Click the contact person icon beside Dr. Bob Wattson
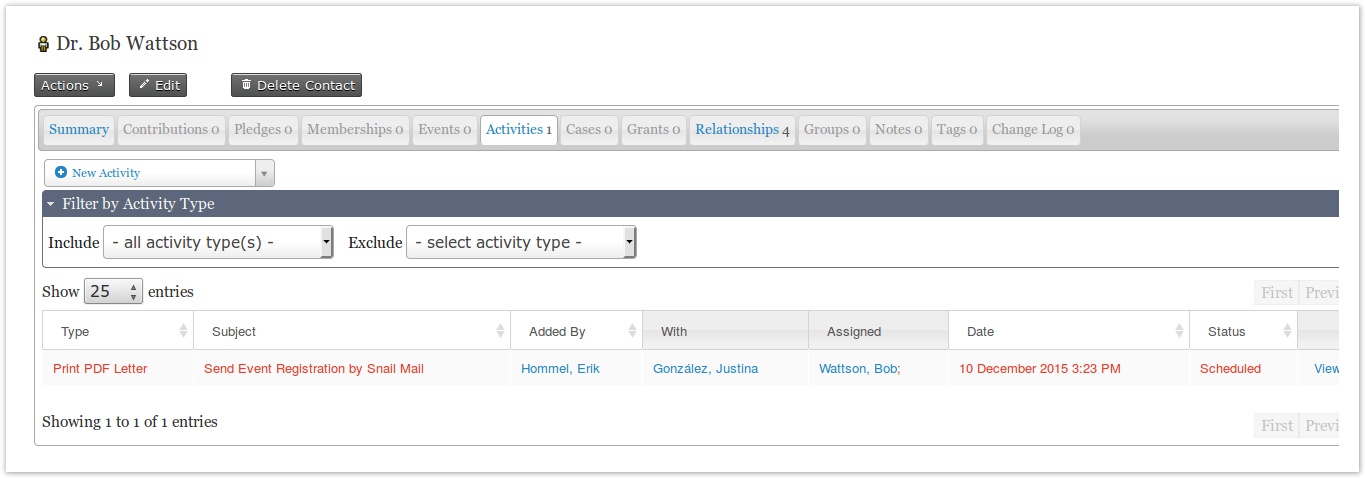Screen dimensions: 1365x478 [43, 44]
